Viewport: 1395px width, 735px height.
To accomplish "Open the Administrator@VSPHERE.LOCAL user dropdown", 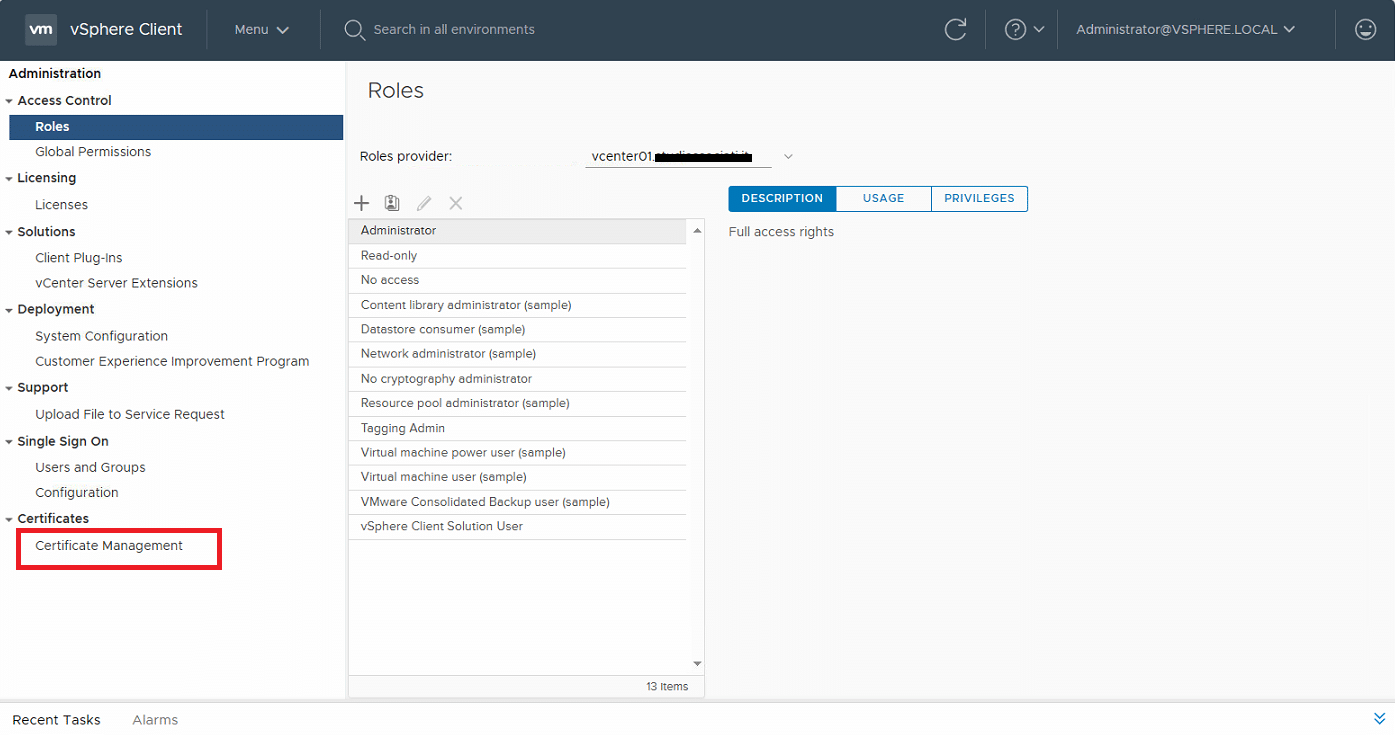I will coord(1186,30).
